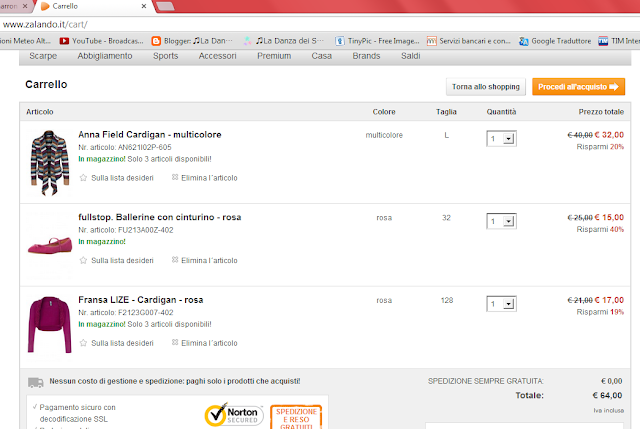Close the Carrello browser tab

click(x=144, y=6)
